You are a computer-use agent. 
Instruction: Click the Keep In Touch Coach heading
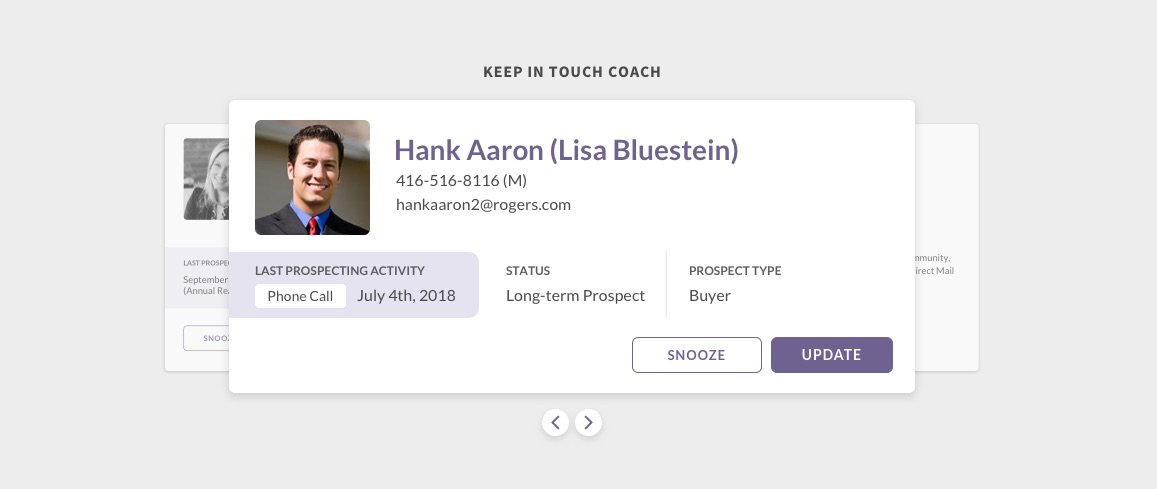tap(572, 72)
